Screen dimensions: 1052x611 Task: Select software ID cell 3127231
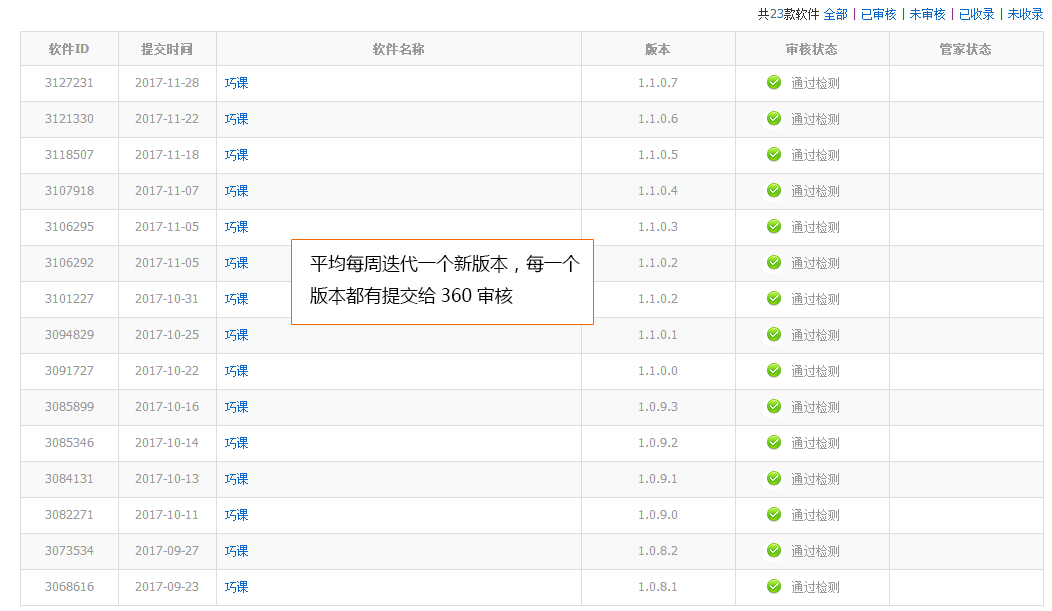point(69,83)
